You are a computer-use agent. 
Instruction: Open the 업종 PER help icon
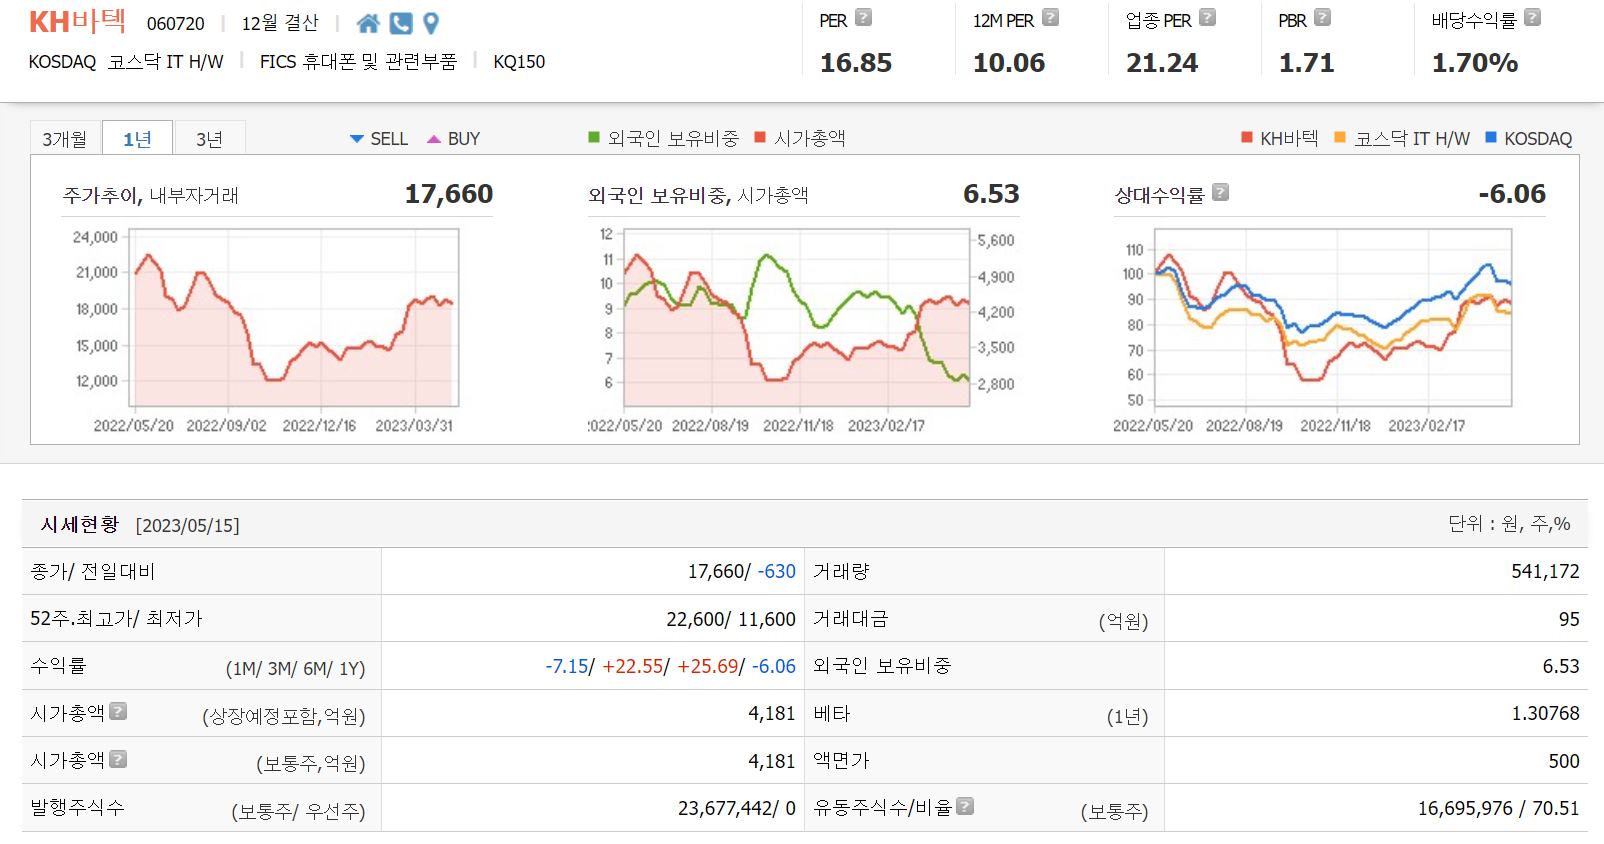pos(1207,17)
